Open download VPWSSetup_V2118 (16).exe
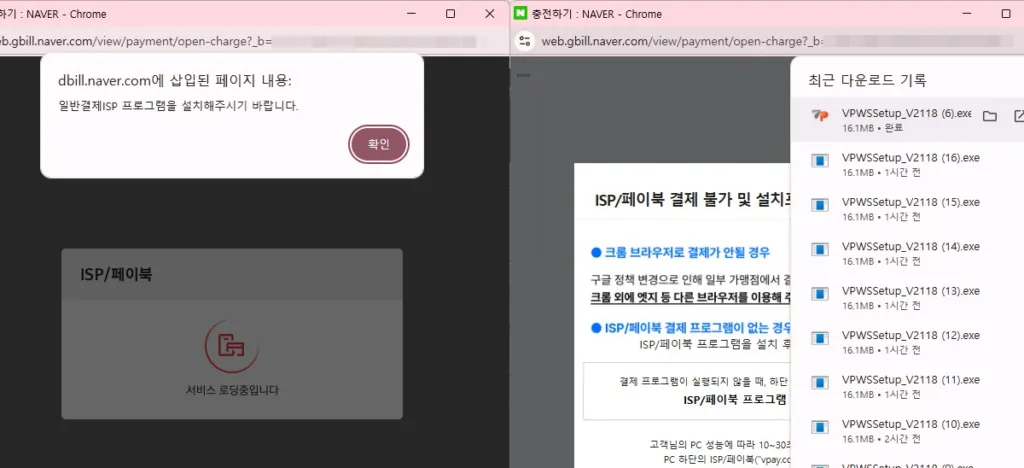 [x=910, y=157]
